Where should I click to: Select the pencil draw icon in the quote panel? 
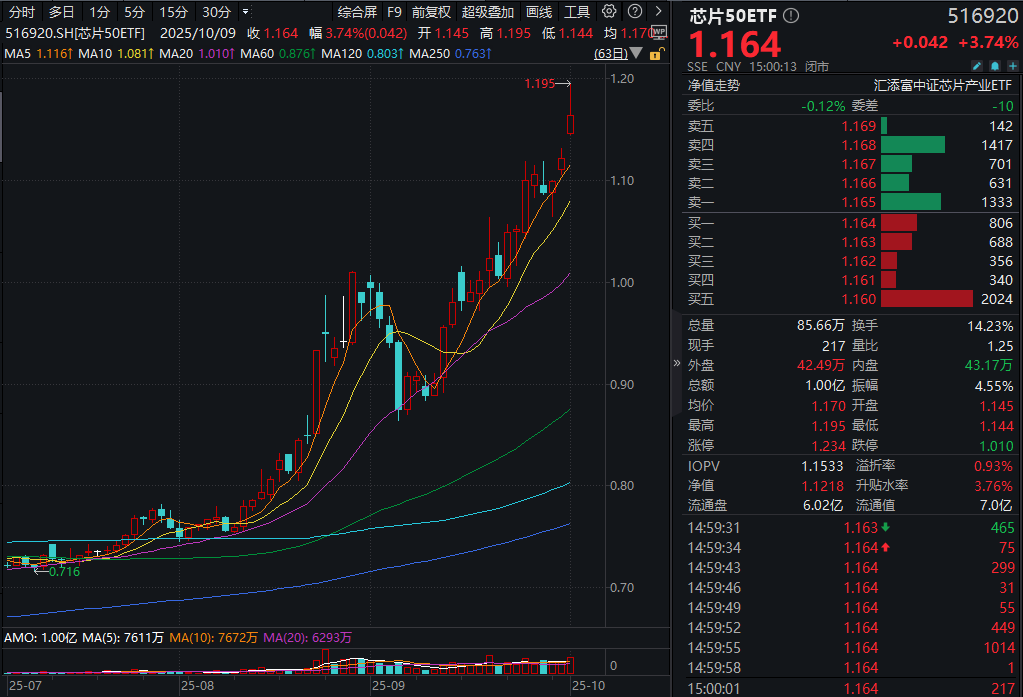point(978,64)
